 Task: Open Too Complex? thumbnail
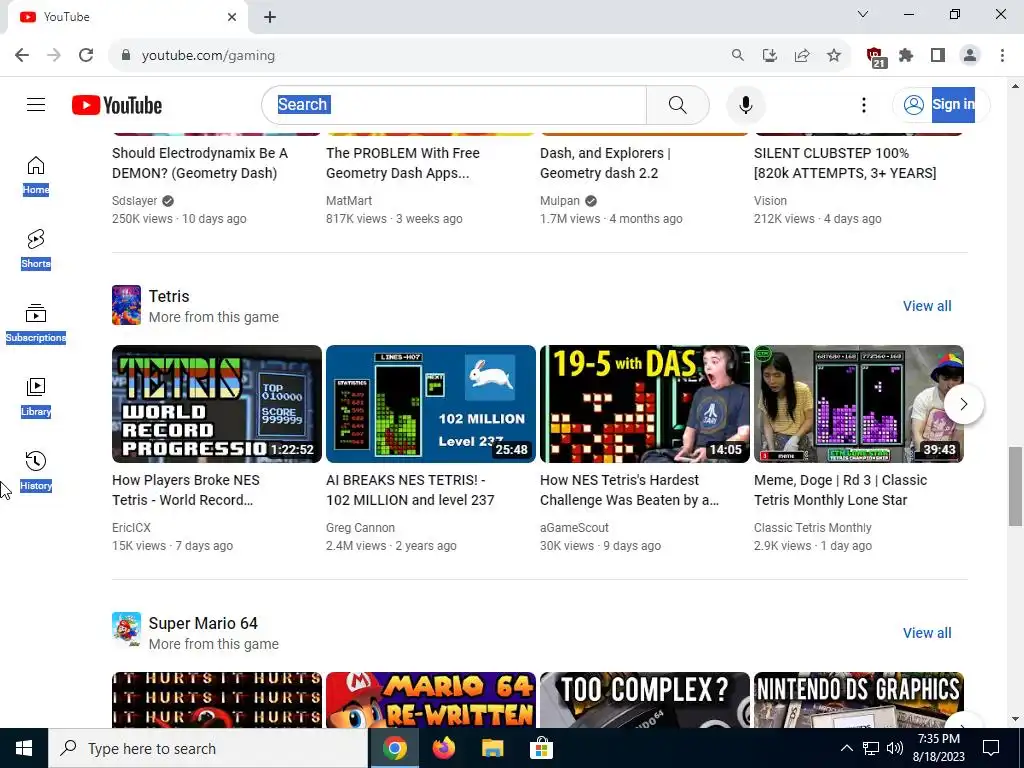point(645,699)
